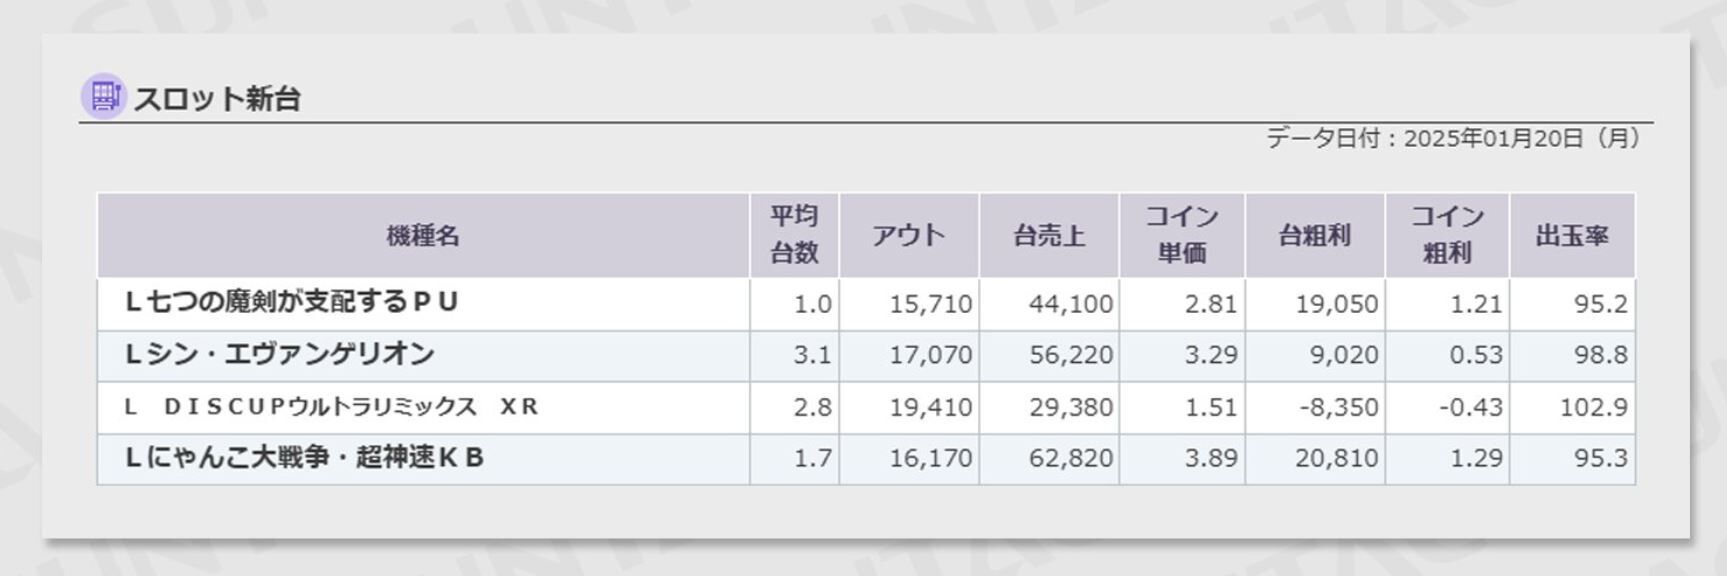Sort by 平均台数 column header
Image resolution: width=1727 pixels, height=576 pixels.
pyautogui.click(x=794, y=235)
